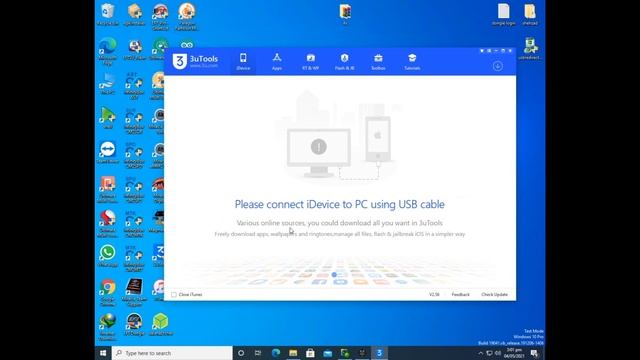Click the taskbar clock and date

tap(514, 353)
